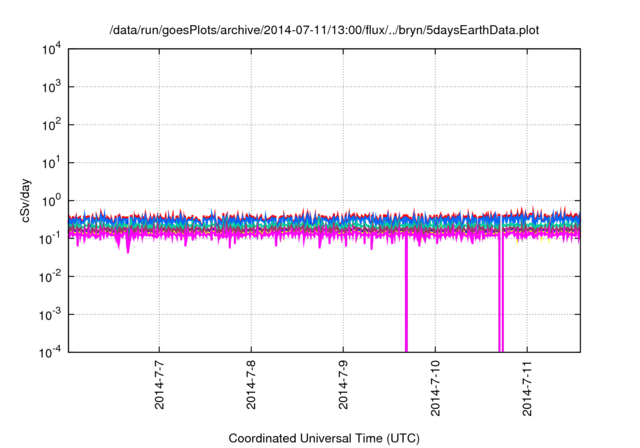640x448 pixels.
Task: Click the double magenta dropout spike before 2014-7-11
Action: [x=501, y=296]
